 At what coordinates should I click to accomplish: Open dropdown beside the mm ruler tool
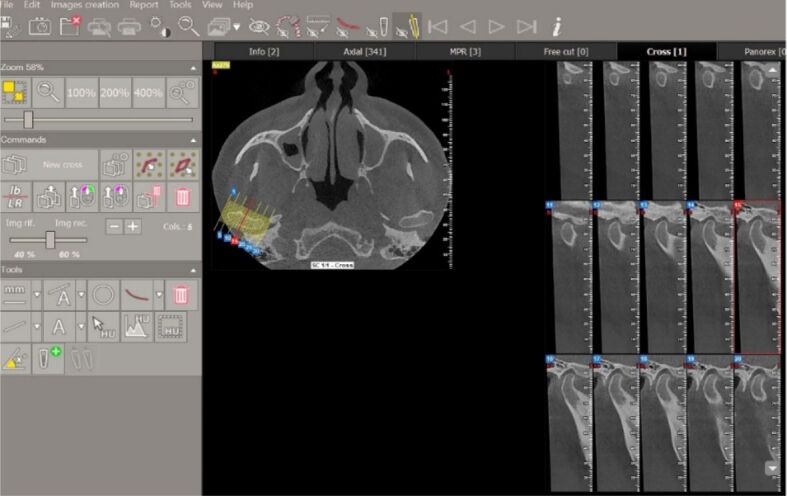[37, 295]
